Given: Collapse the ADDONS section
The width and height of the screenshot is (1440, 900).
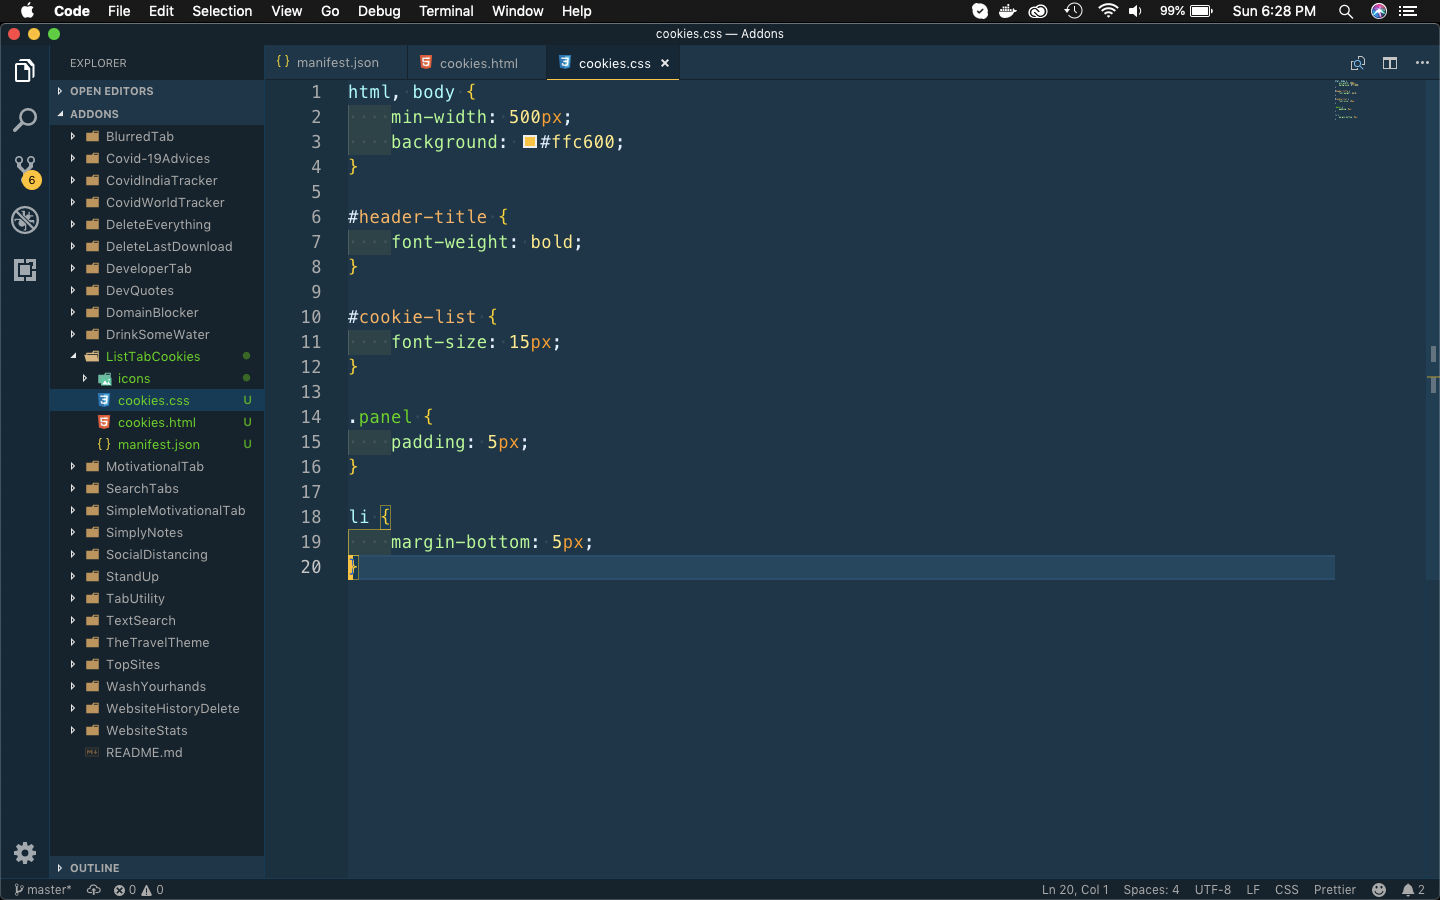Looking at the screenshot, I should [x=157, y=114].
